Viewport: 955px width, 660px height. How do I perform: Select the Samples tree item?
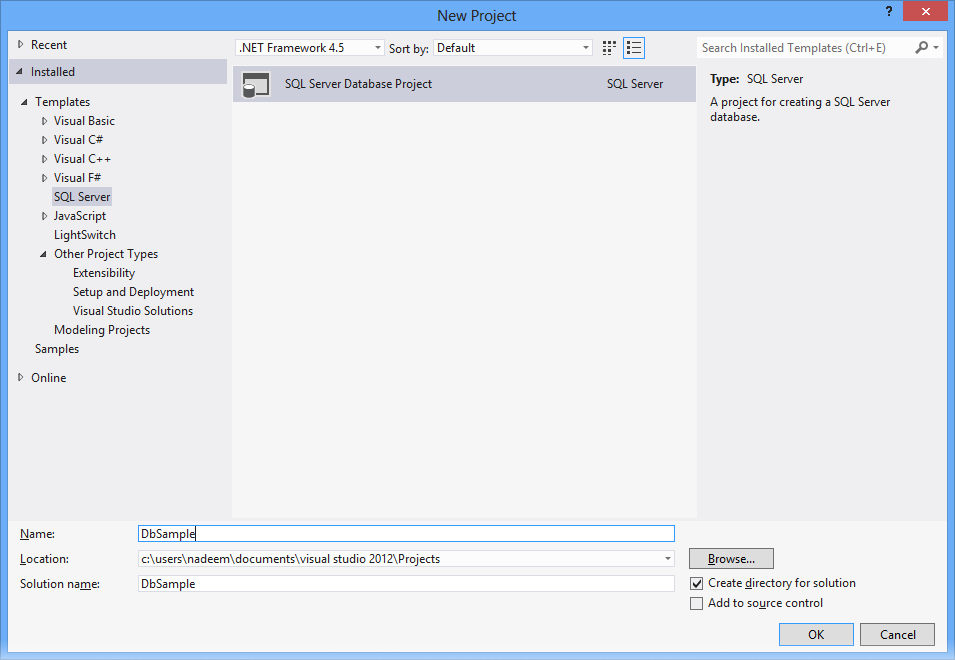pos(57,349)
